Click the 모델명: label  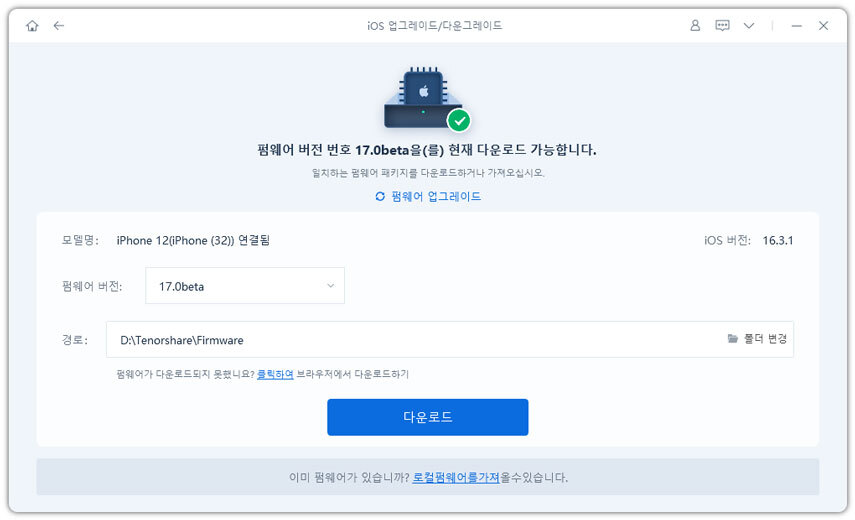[80, 240]
